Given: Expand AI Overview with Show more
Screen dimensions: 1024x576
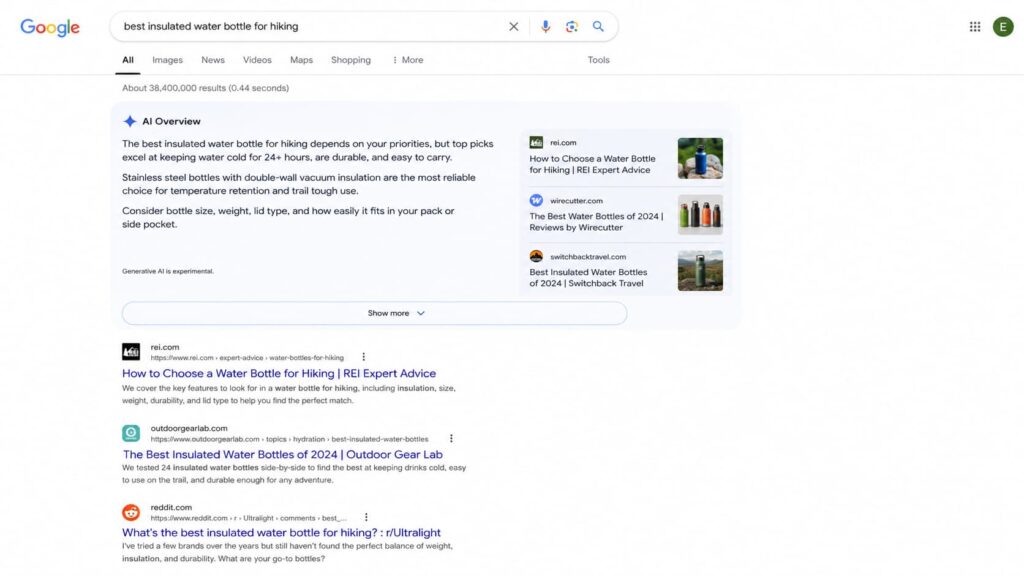Looking at the screenshot, I should click(x=374, y=313).
